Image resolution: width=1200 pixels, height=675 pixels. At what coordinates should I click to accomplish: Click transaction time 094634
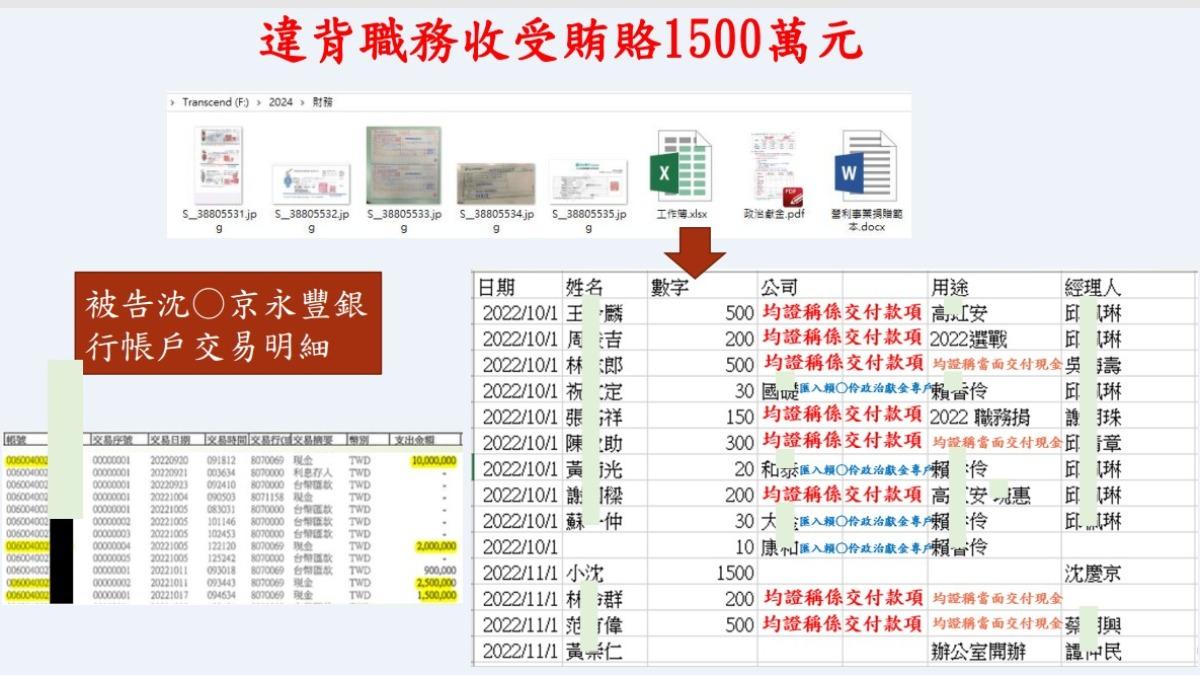[x=220, y=594]
